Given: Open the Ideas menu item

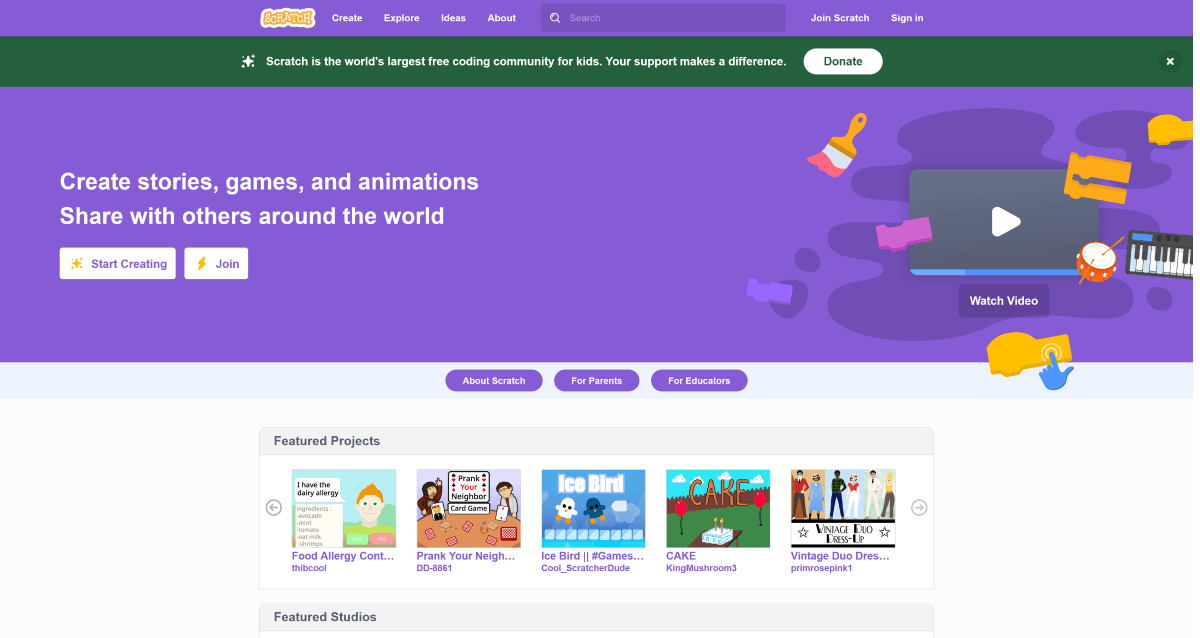Looking at the screenshot, I should (453, 18).
